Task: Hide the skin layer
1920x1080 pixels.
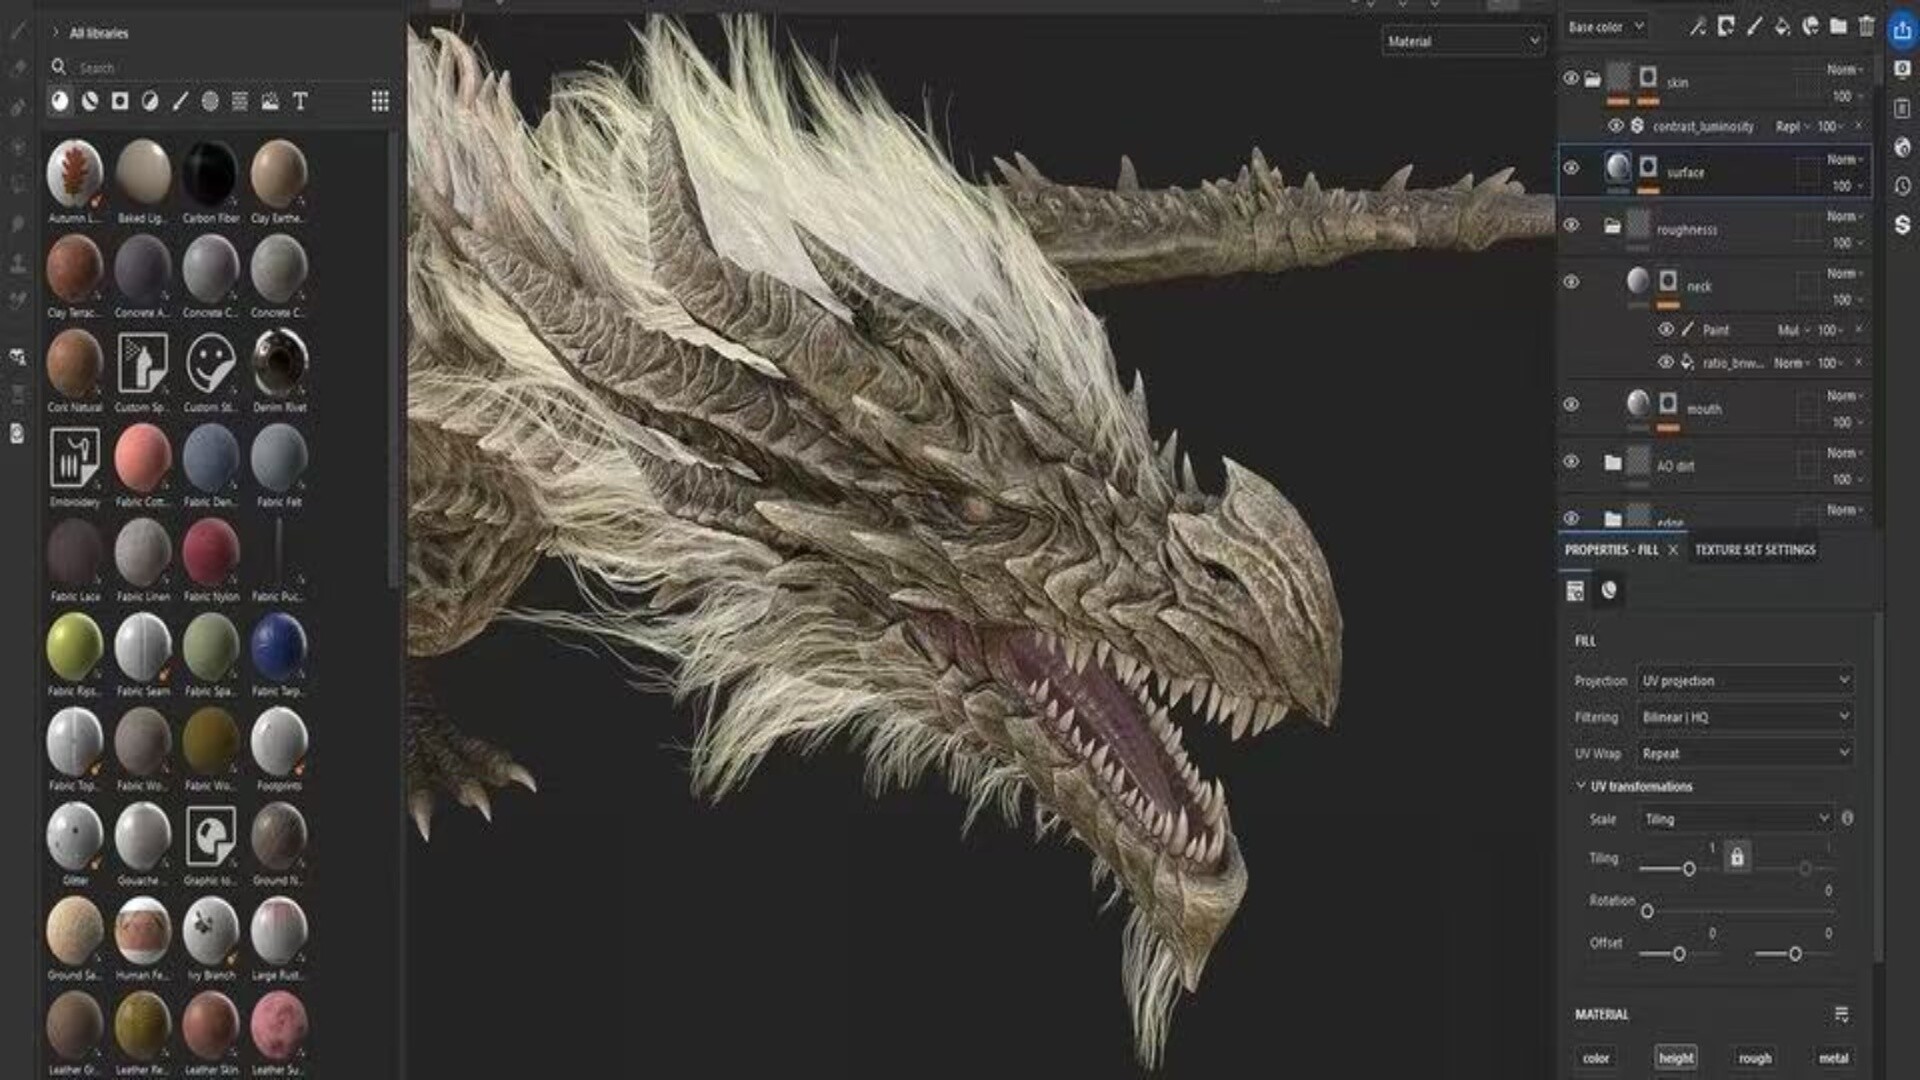Action: (x=1571, y=78)
